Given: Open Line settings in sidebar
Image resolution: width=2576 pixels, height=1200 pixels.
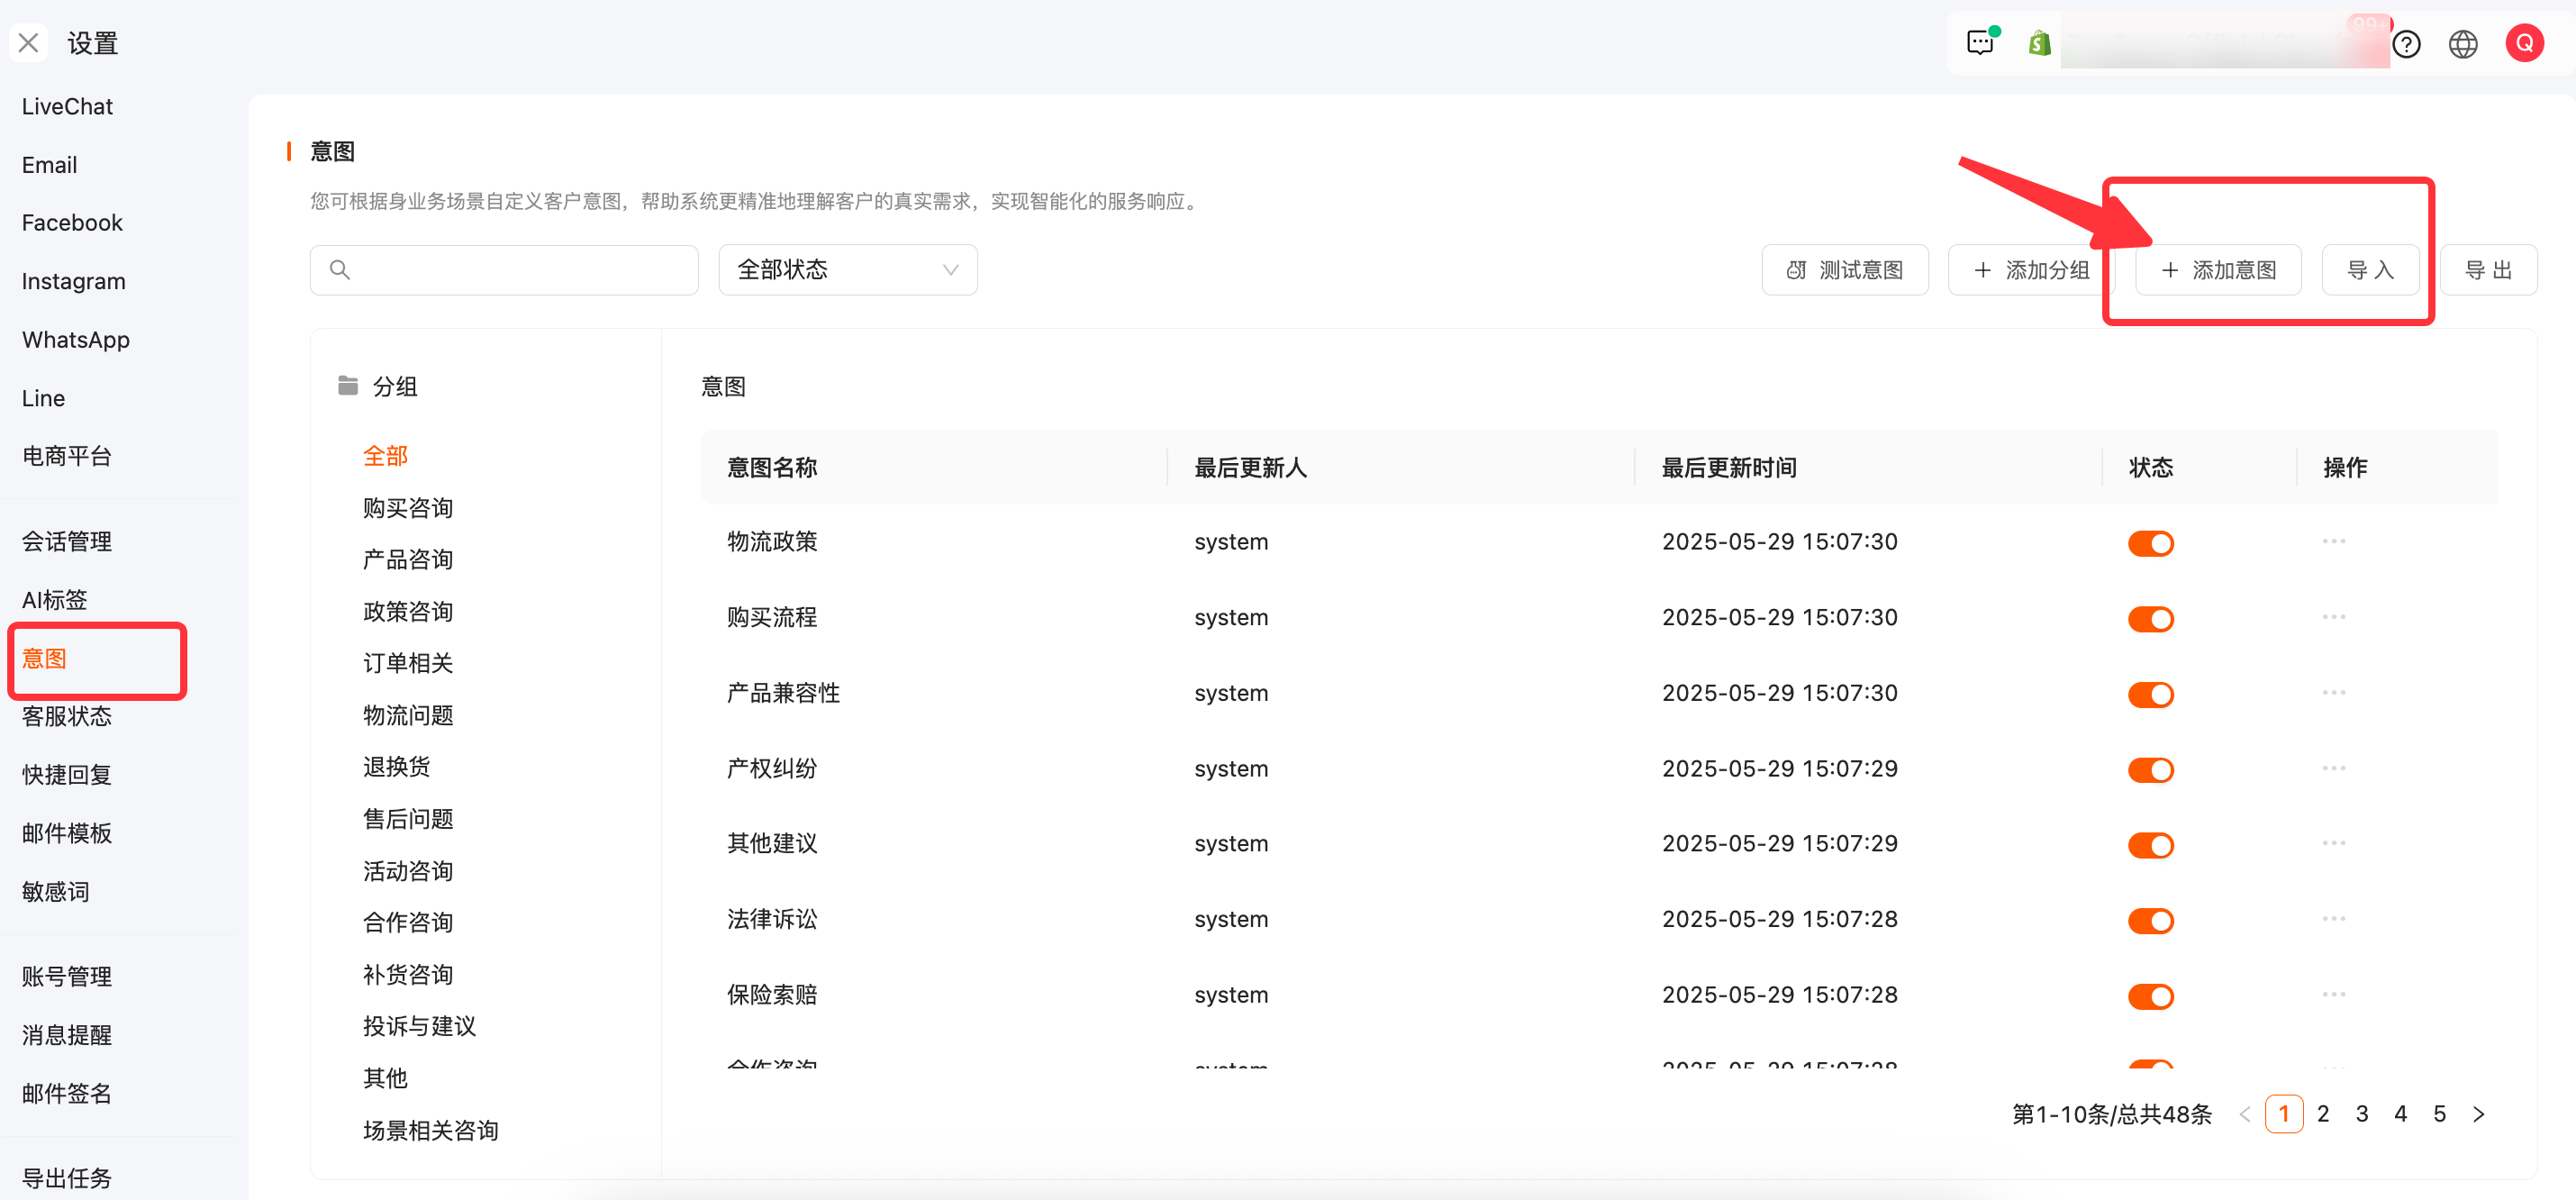Looking at the screenshot, I should click(x=43, y=398).
